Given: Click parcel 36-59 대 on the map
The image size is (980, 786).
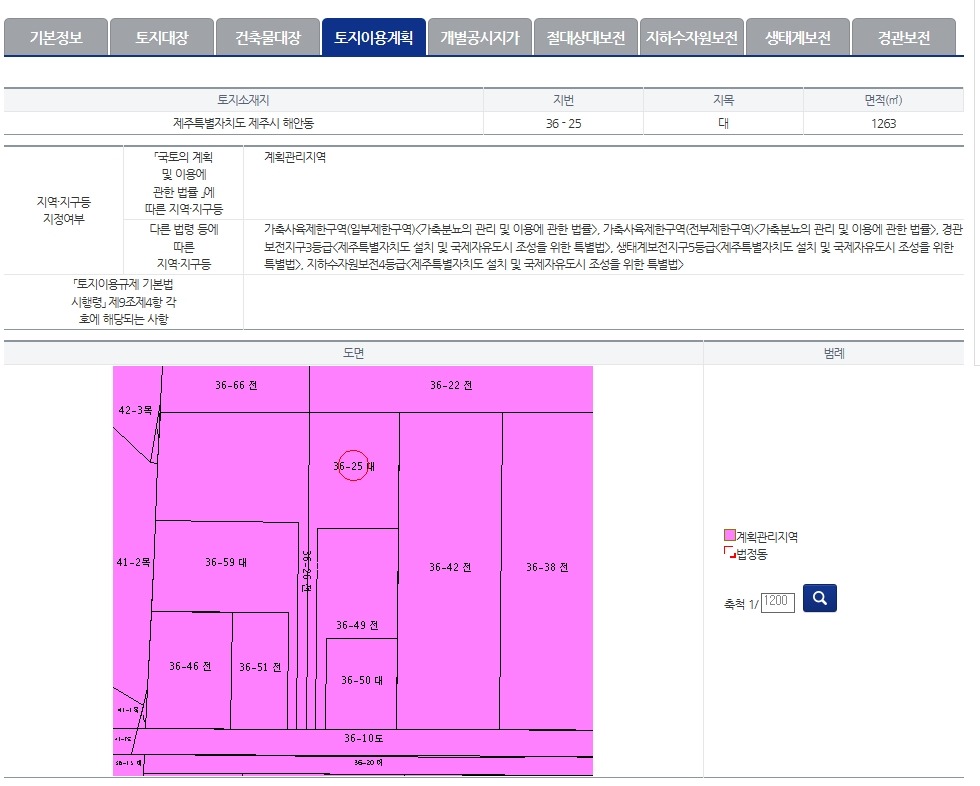Looking at the screenshot, I should (226, 562).
